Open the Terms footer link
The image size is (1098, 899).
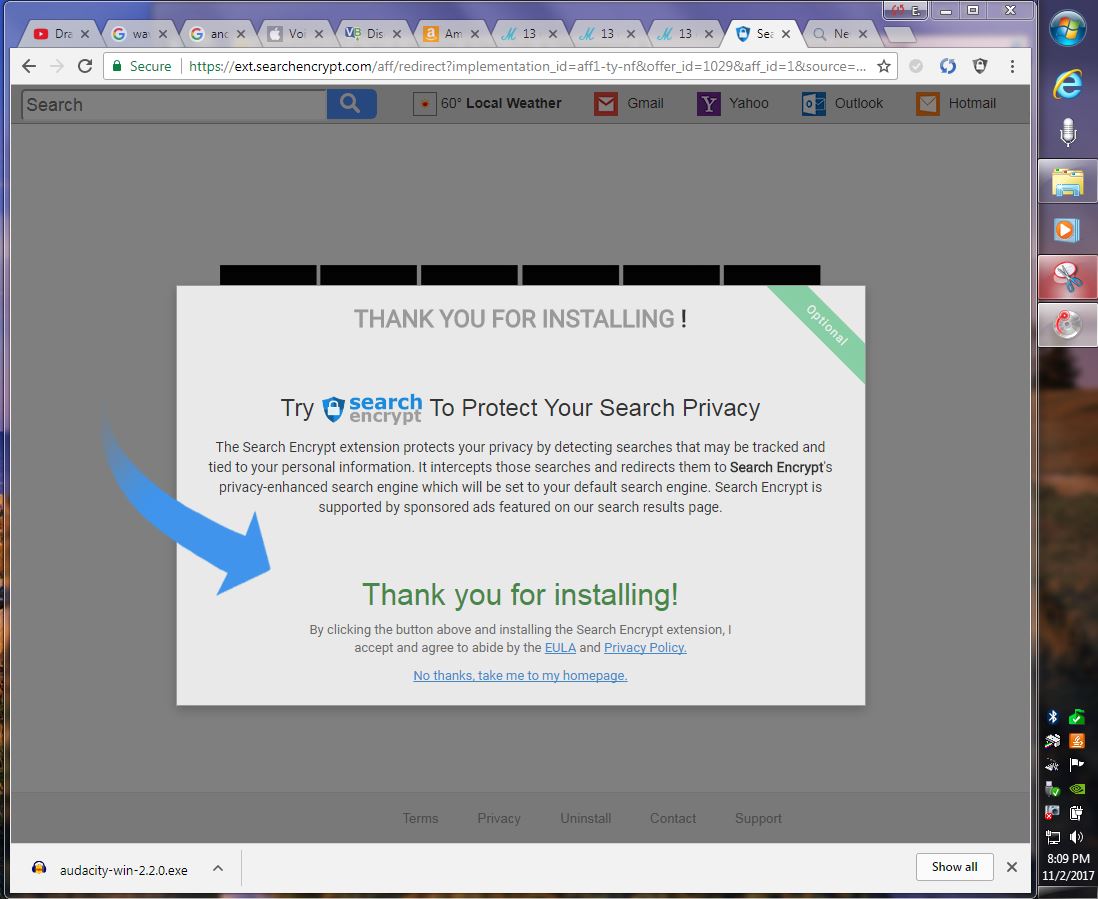(420, 818)
